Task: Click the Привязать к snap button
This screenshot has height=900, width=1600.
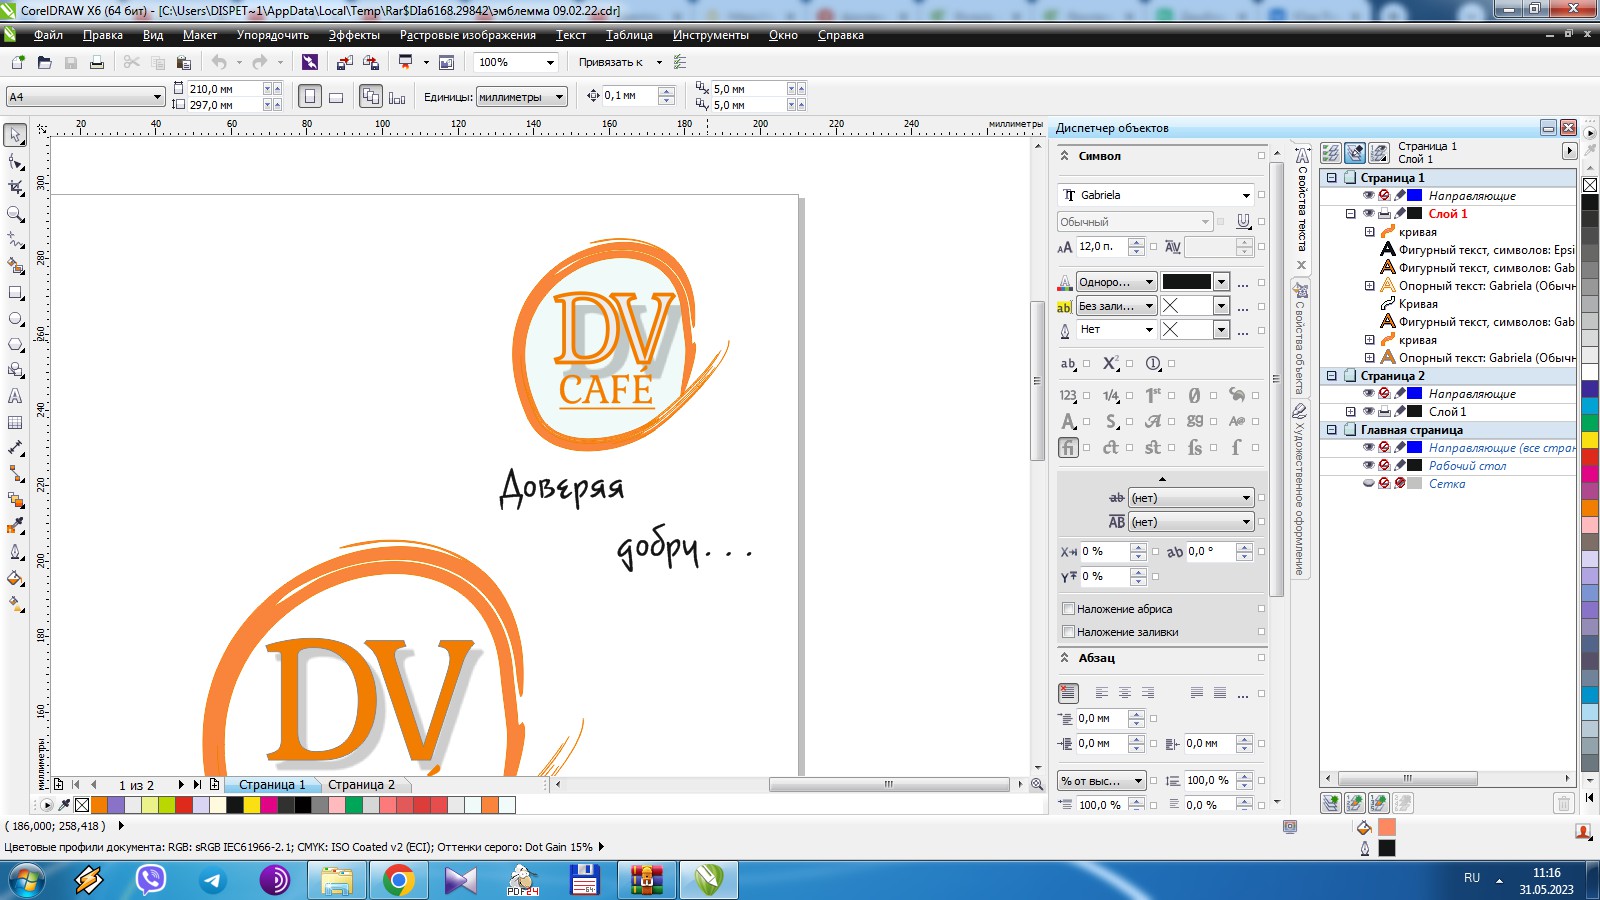Action: [611, 62]
